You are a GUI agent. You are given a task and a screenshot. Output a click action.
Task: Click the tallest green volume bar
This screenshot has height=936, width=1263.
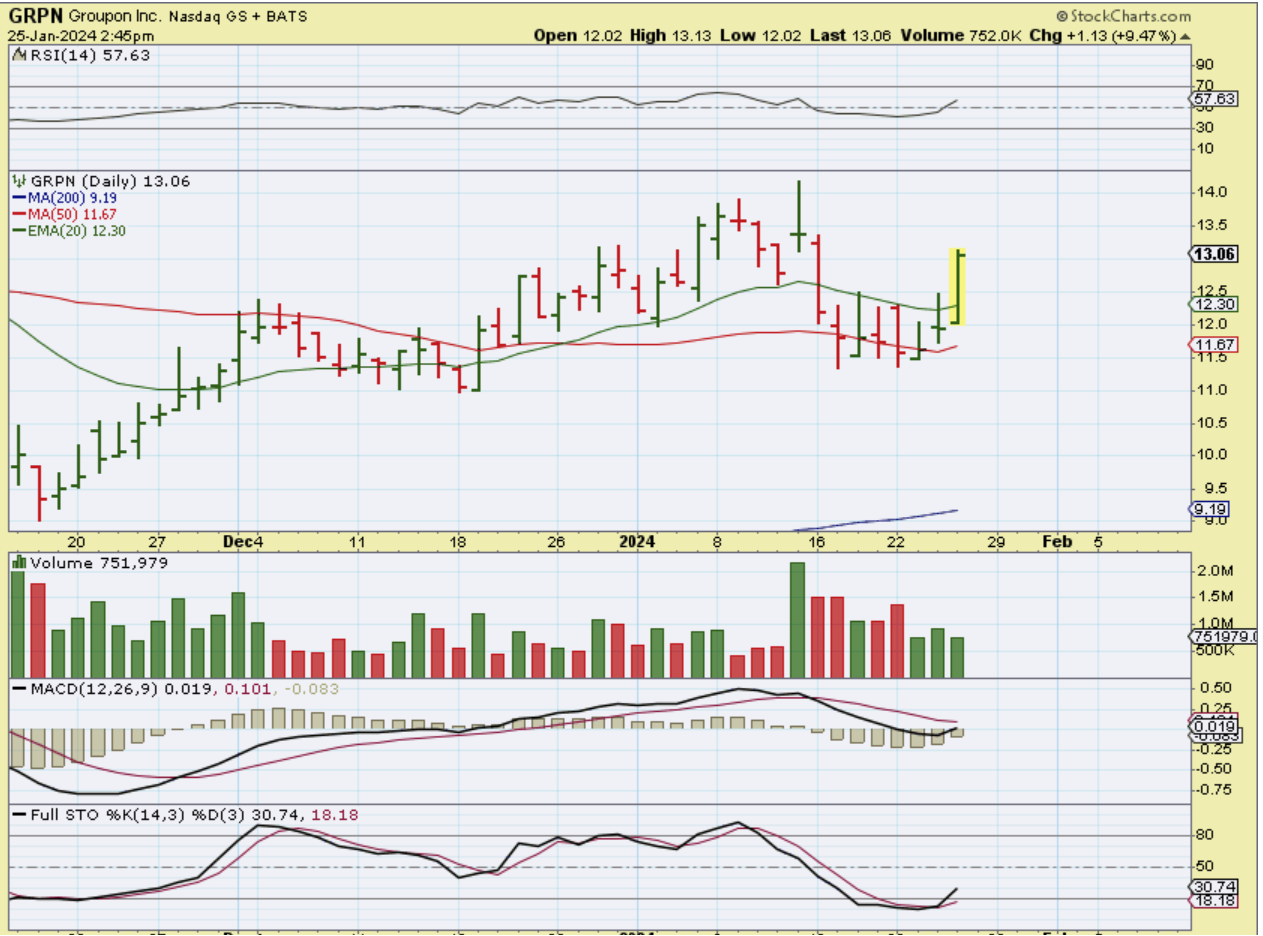(x=797, y=620)
